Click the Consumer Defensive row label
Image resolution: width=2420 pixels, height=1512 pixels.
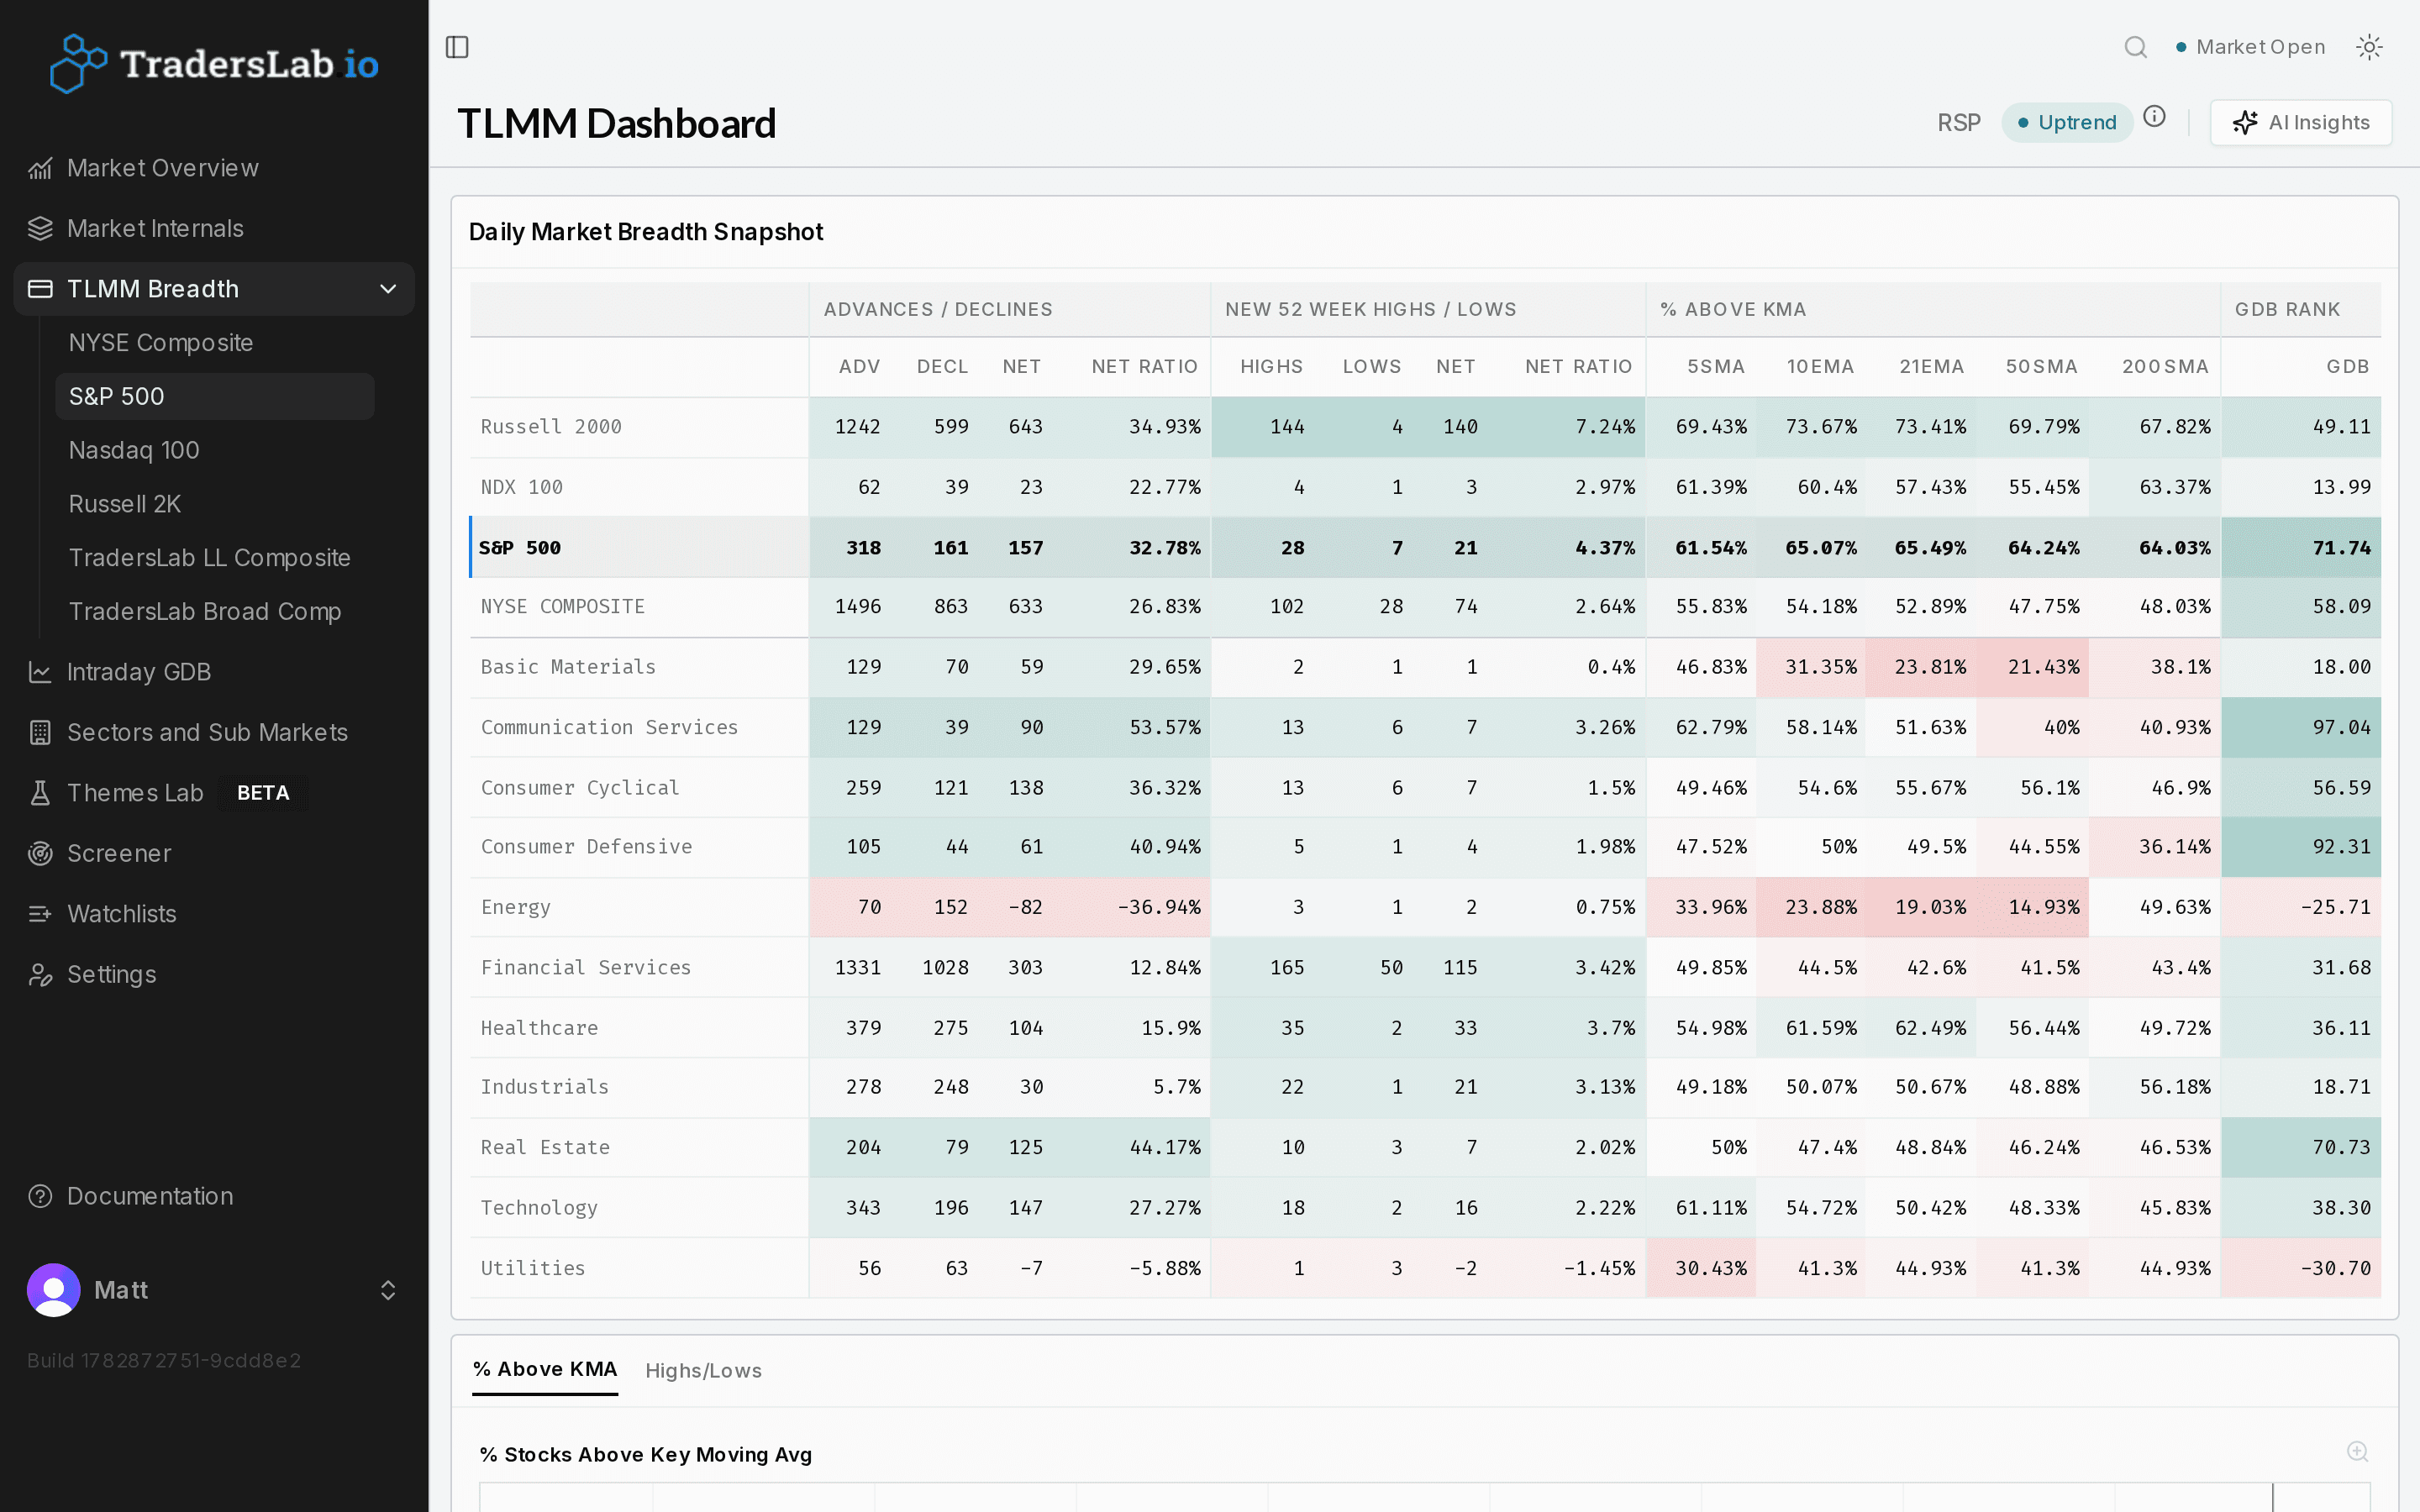(586, 846)
